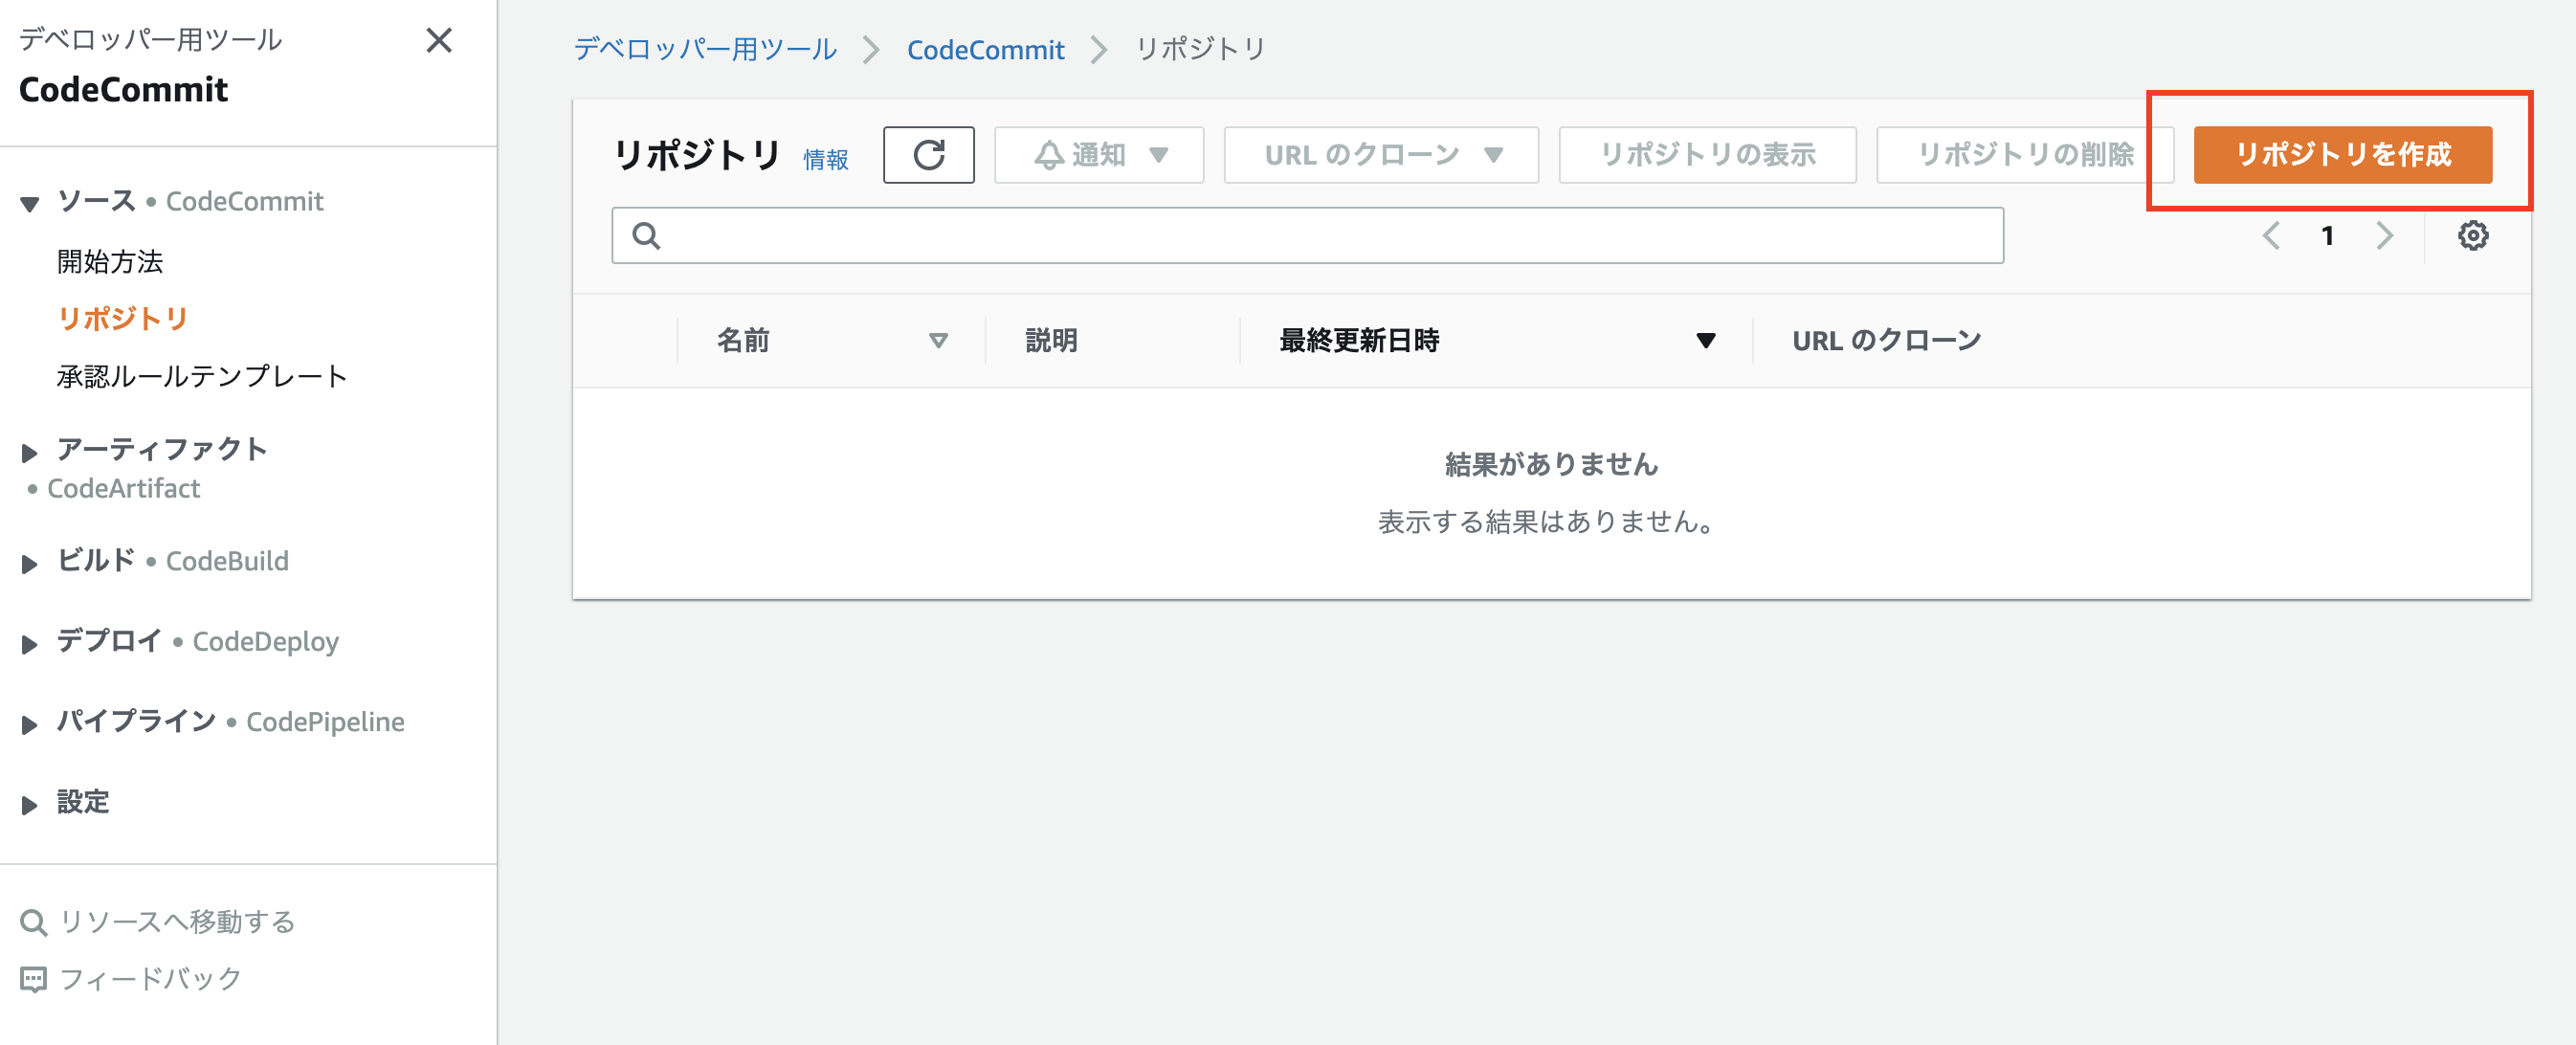The height and width of the screenshot is (1045, 2576).
Task: Focus the repository search input field
Action: [x=1307, y=236]
